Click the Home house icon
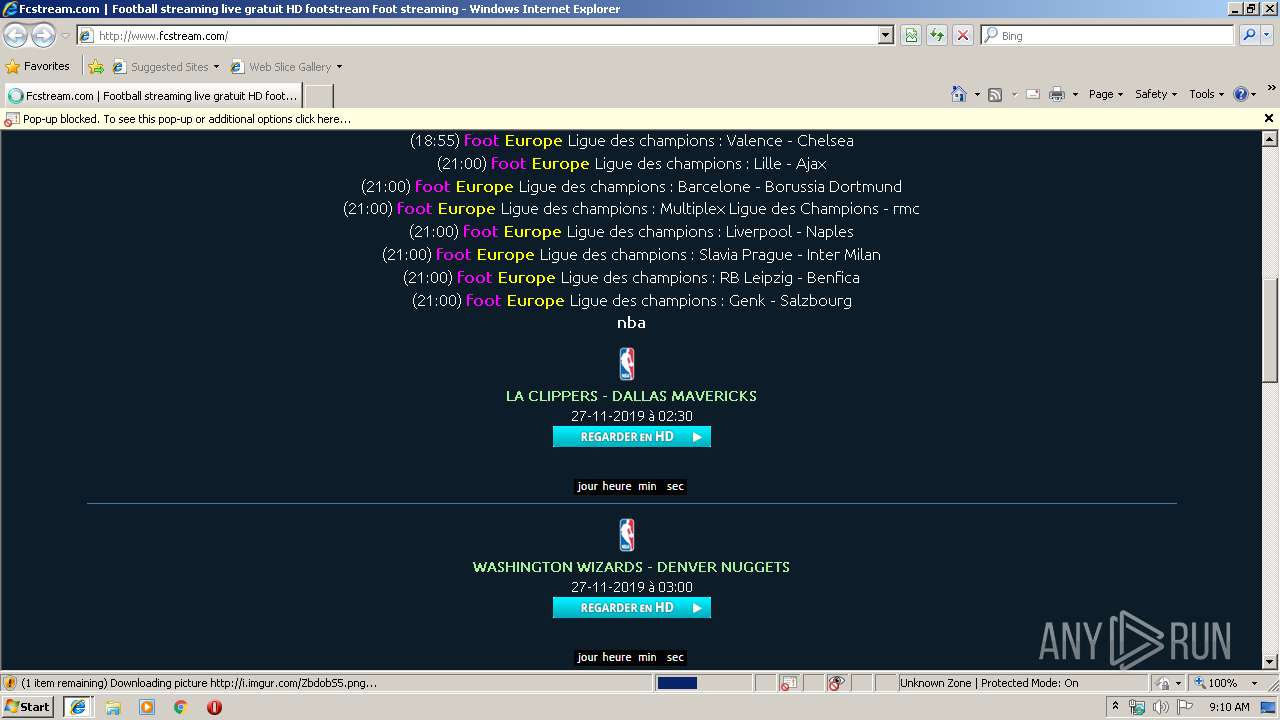1280x720 pixels. coord(958,94)
